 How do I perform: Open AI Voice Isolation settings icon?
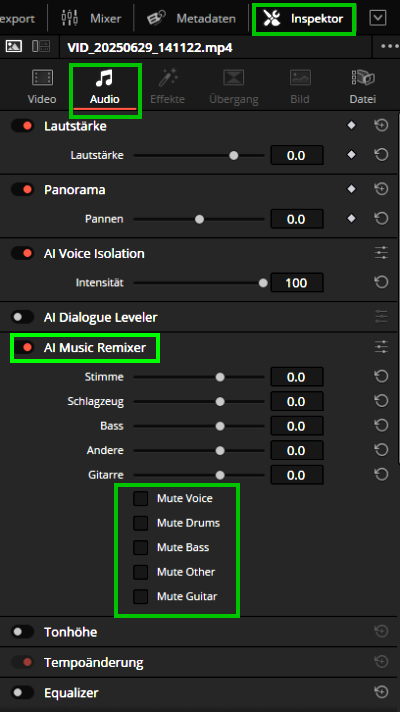[381, 253]
